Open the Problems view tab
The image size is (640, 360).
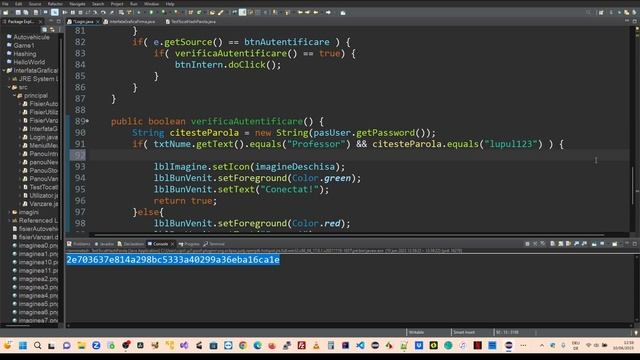point(79,244)
